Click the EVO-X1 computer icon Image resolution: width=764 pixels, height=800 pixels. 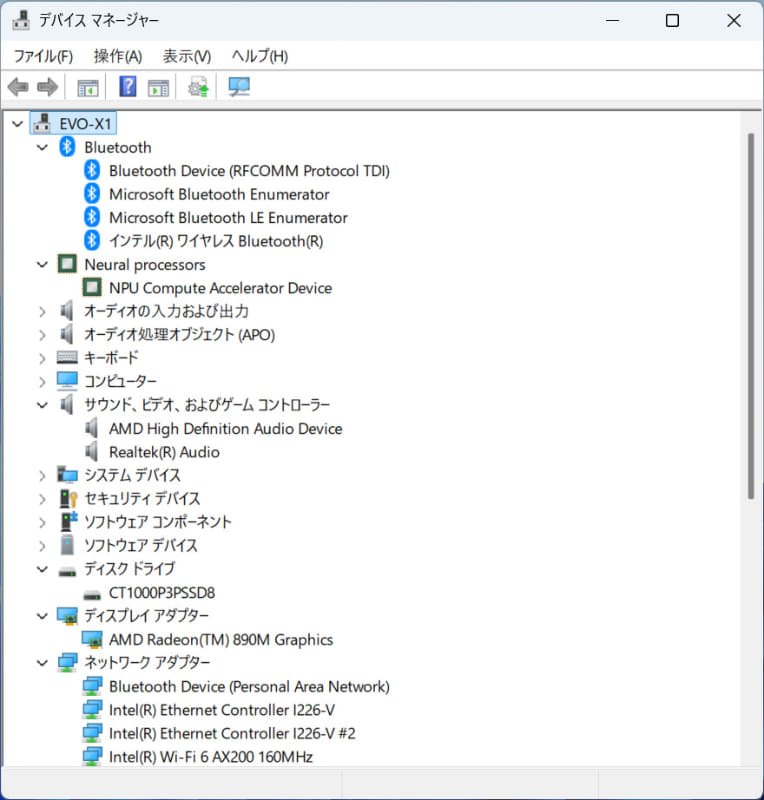click(42, 123)
